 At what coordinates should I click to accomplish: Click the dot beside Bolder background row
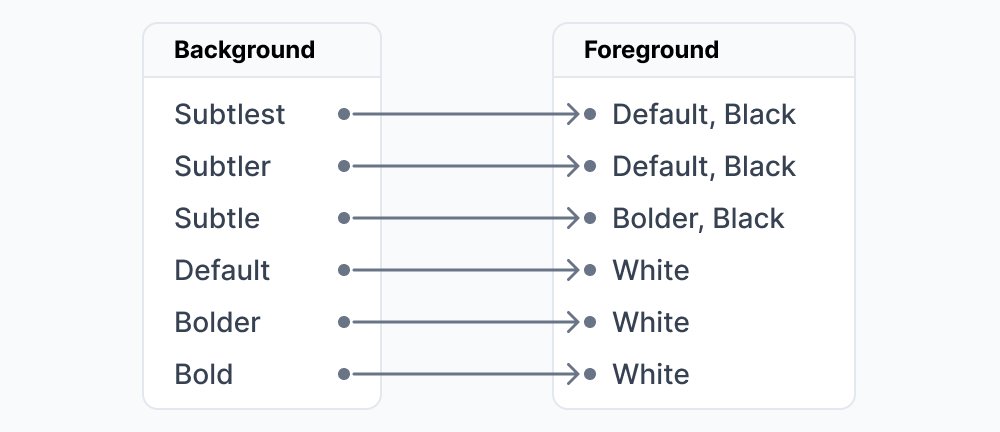(x=344, y=322)
